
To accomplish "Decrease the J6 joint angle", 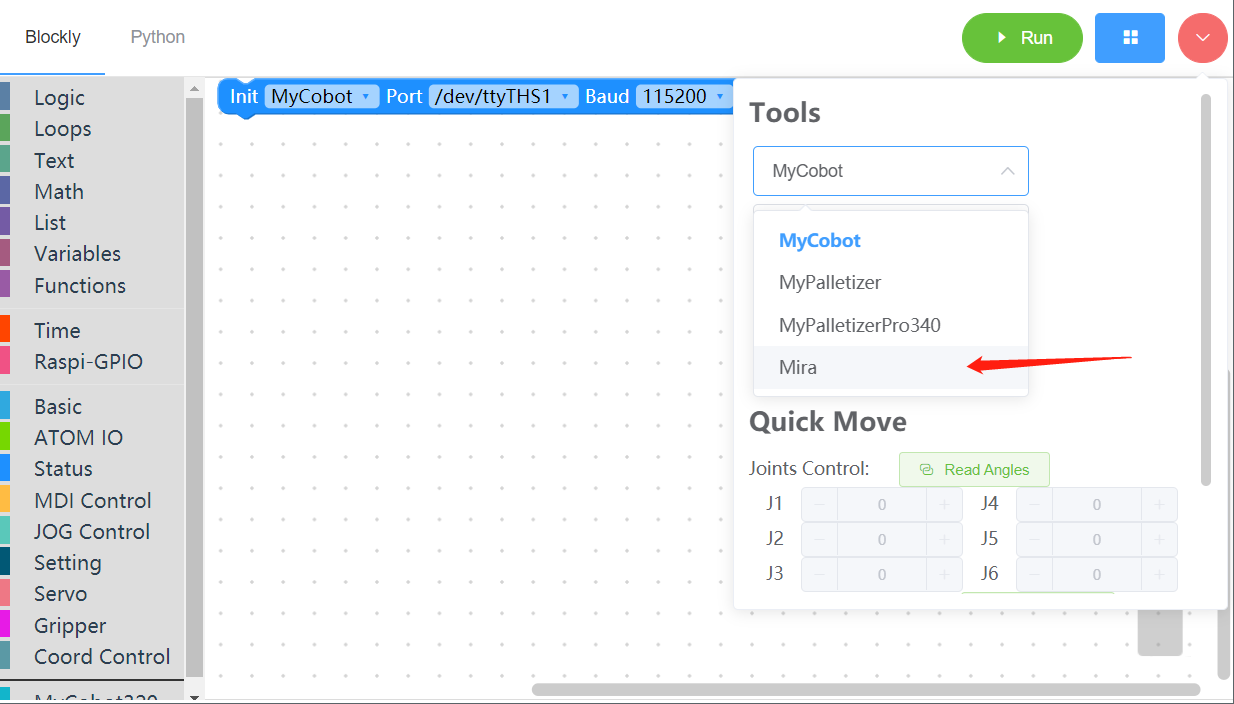I will (1034, 574).
